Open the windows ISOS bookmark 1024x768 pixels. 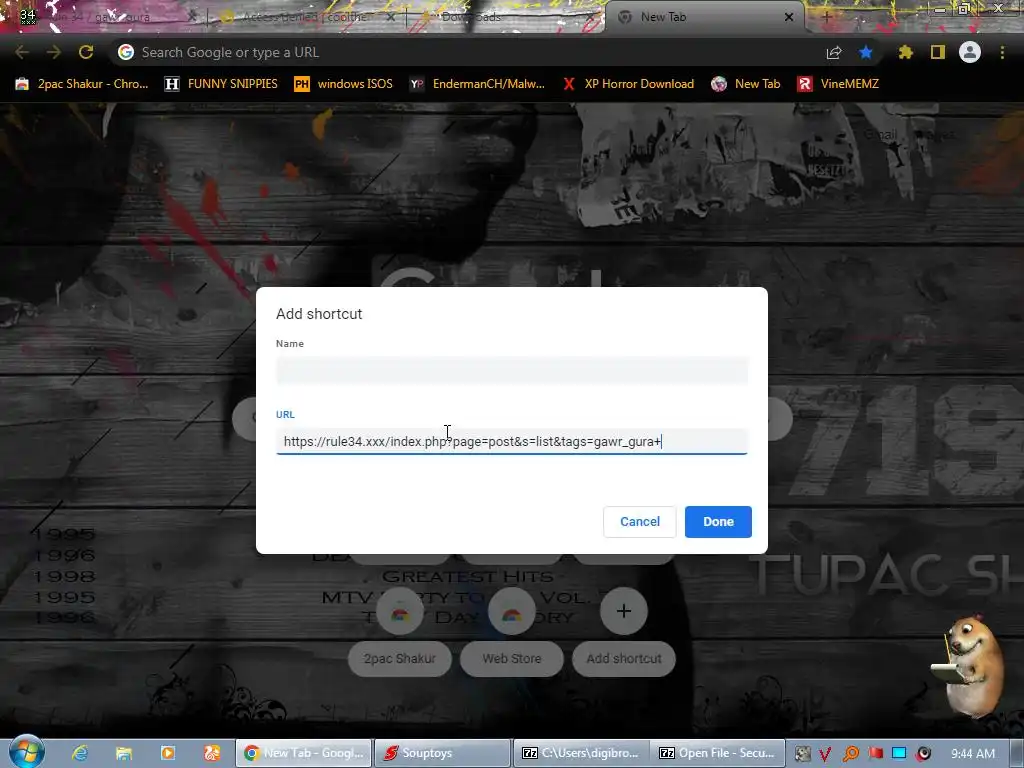pyautogui.click(x=344, y=84)
